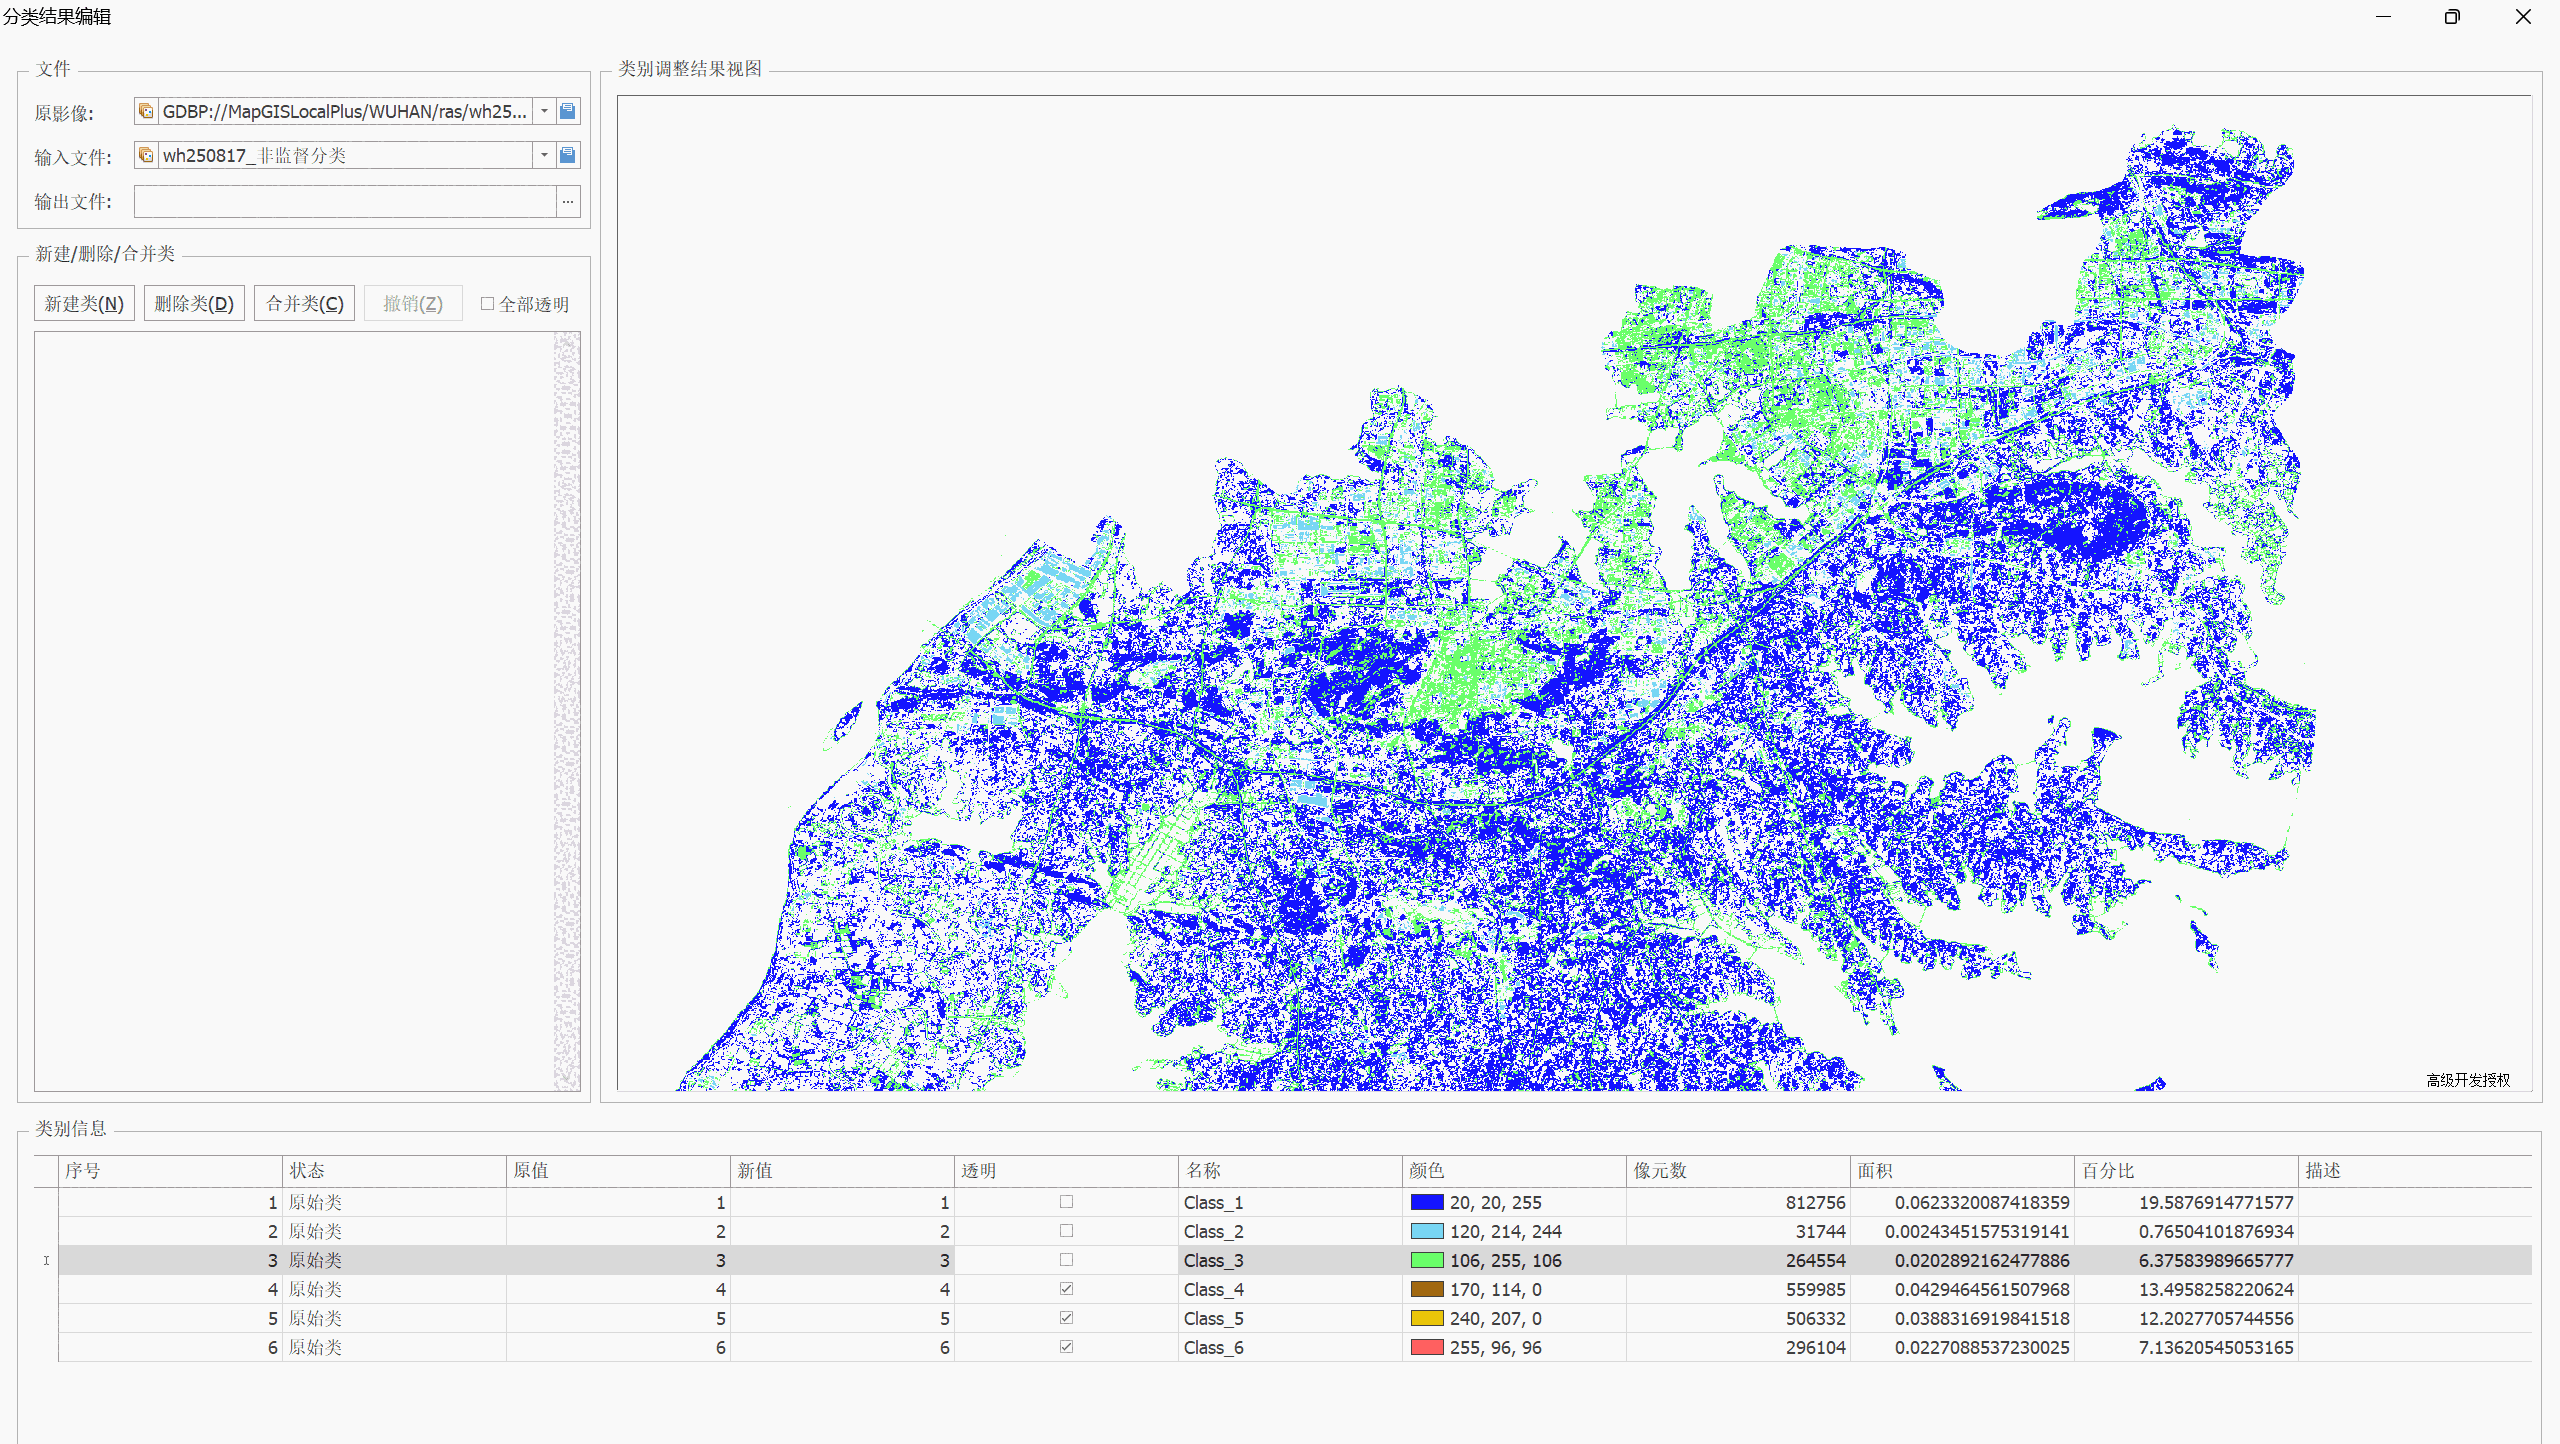Click the raster layer icon in 原影像 field
The width and height of the screenshot is (2560, 1444).
click(146, 111)
